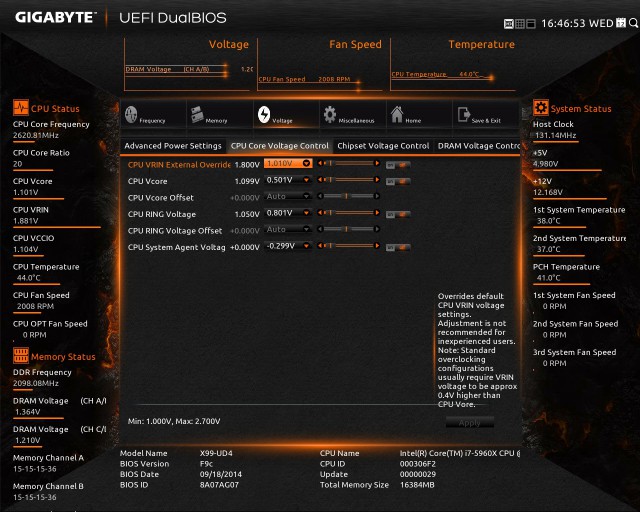
Task: Select the first display mode icon
Action: (x=509, y=24)
